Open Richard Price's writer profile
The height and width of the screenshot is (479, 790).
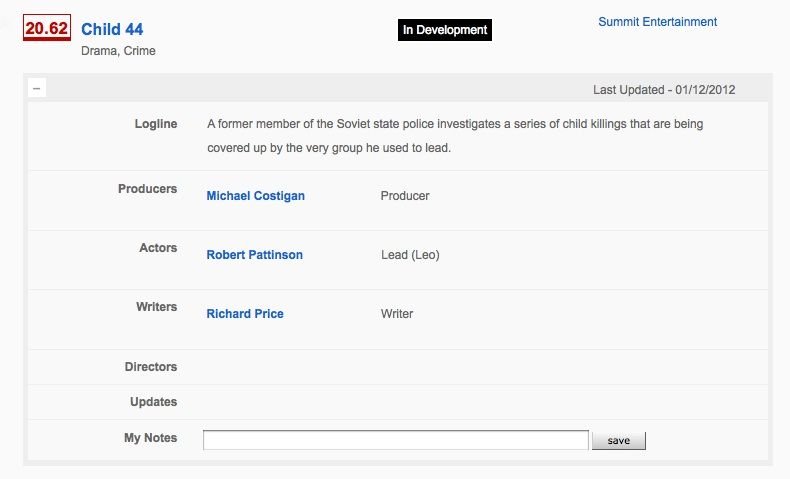coord(245,314)
